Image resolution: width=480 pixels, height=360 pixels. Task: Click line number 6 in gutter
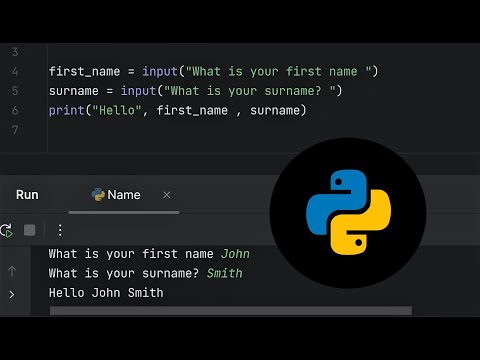[x=15, y=110]
